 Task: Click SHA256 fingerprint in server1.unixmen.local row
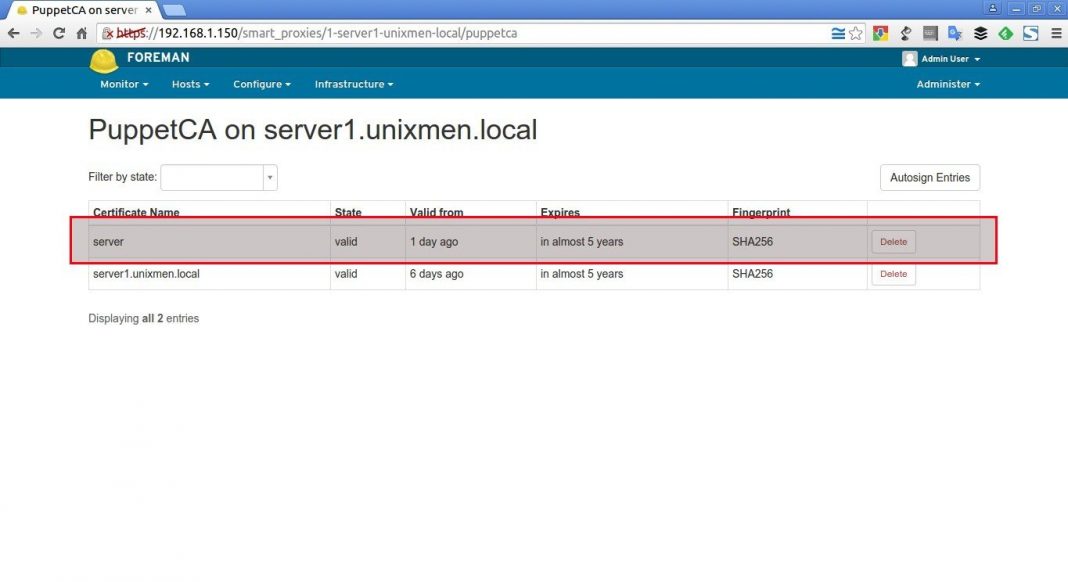pos(752,274)
